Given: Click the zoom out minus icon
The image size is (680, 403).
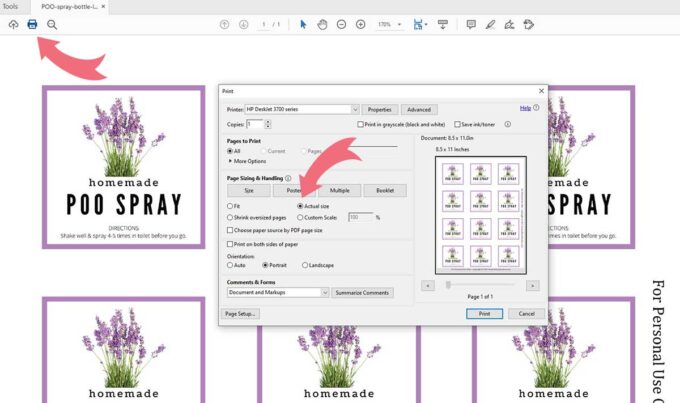Looking at the screenshot, I should [x=341, y=24].
